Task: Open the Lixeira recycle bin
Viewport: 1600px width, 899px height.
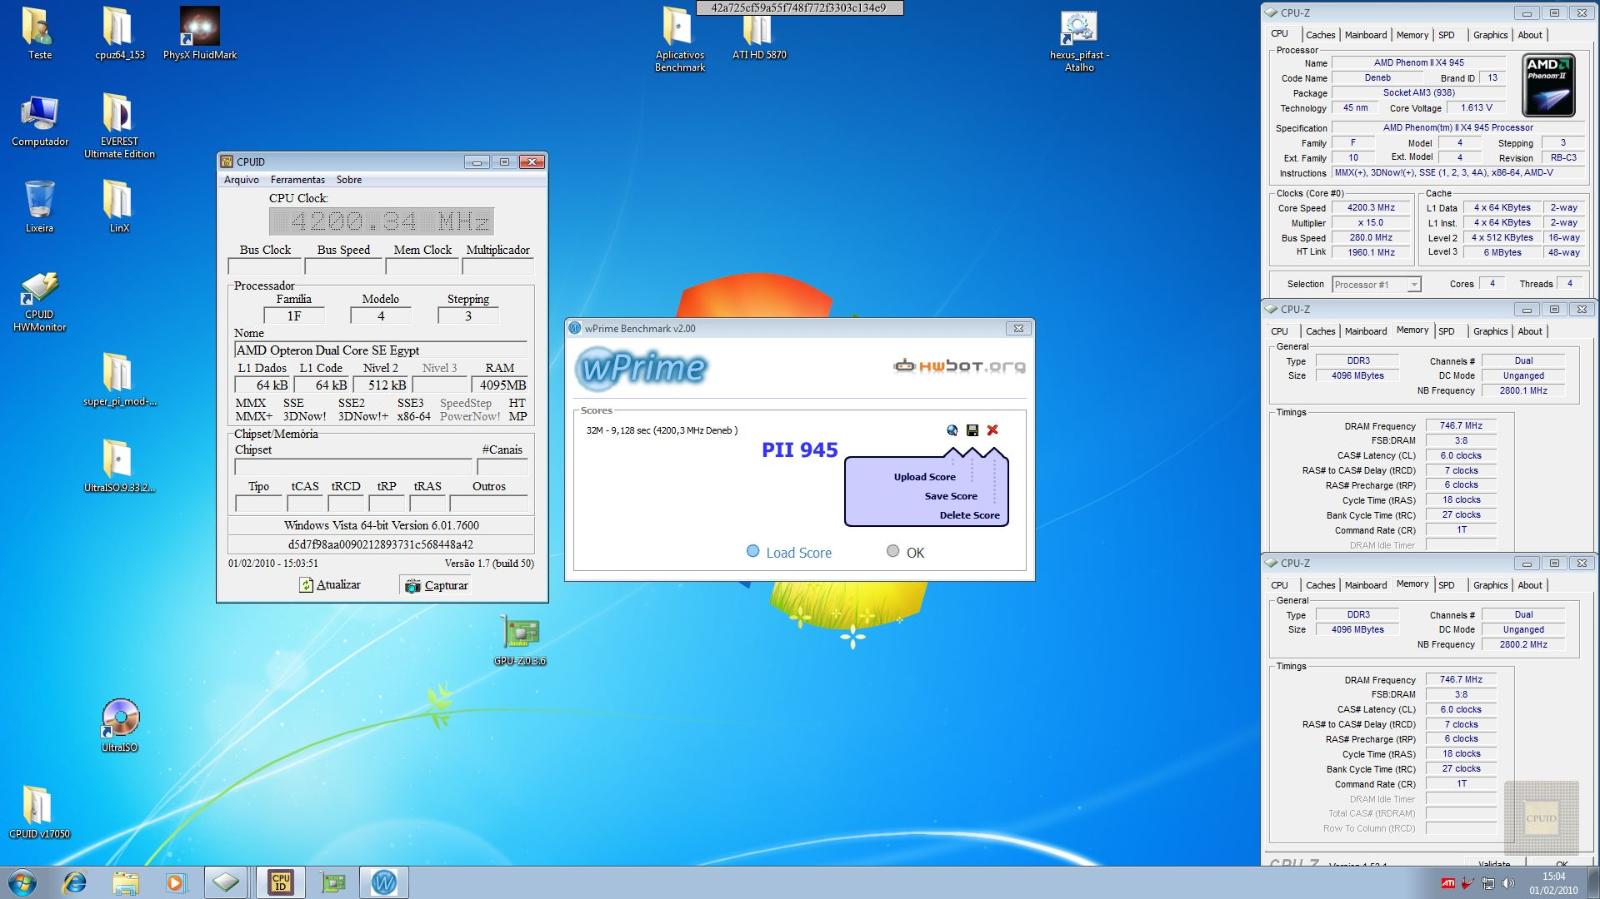Action: (x=39, y=206)
